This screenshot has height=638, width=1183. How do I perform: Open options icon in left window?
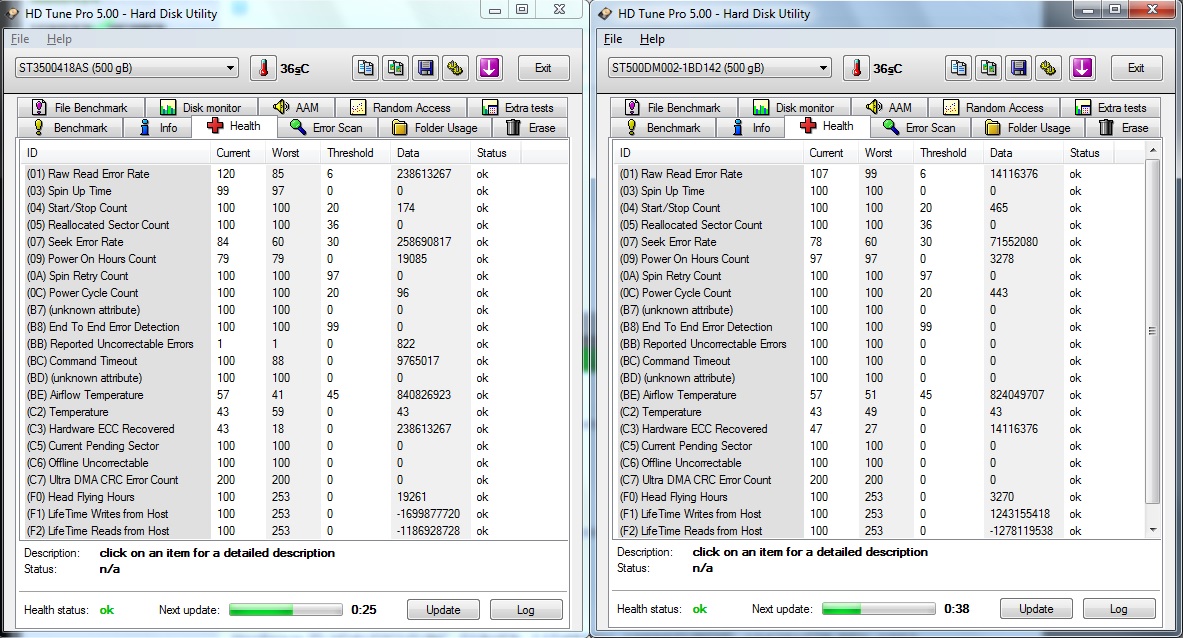[x=456, y=68]
